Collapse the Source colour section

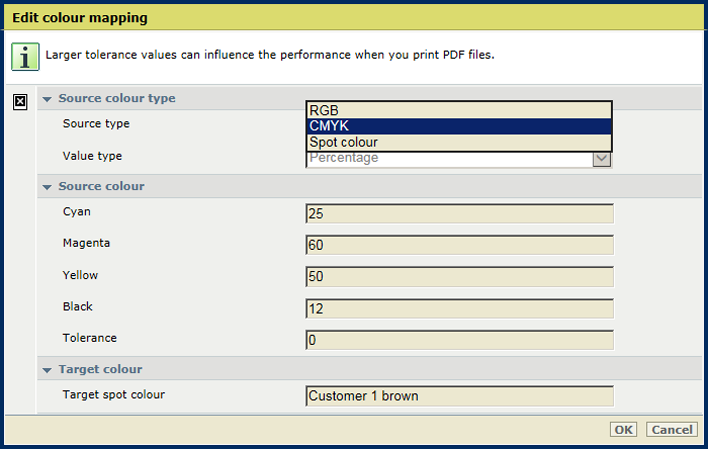point(47,187)
